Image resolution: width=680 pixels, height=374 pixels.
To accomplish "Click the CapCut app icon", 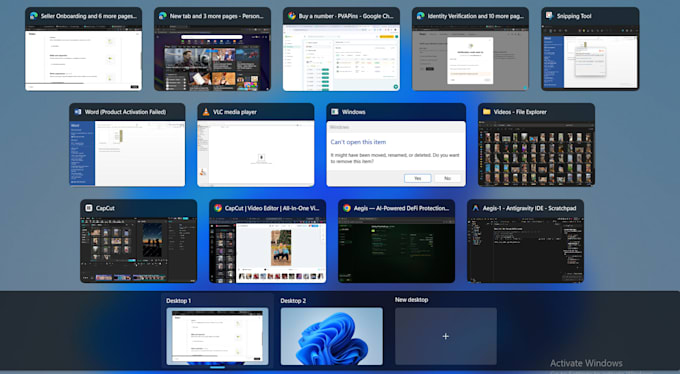I will pos(89,208).
